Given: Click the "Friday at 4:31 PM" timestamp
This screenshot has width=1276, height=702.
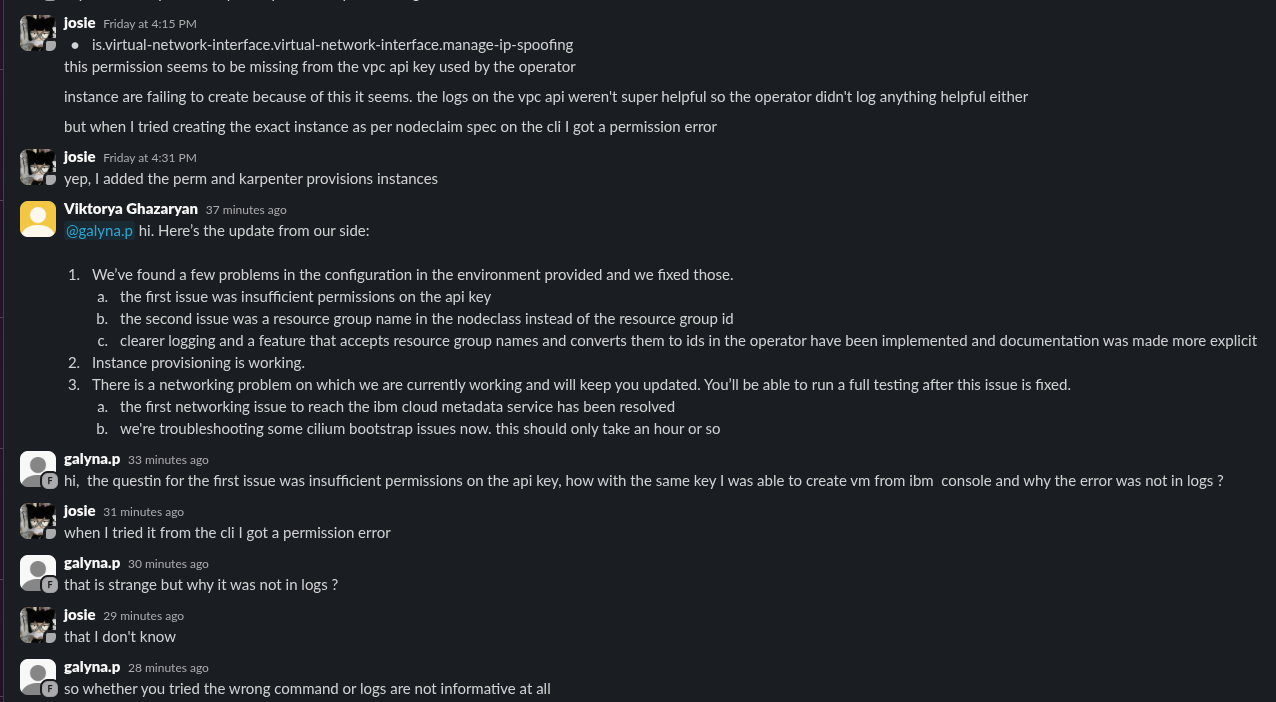Looking at the screenshot, I should pyautogui.click(x=150, y=157).
